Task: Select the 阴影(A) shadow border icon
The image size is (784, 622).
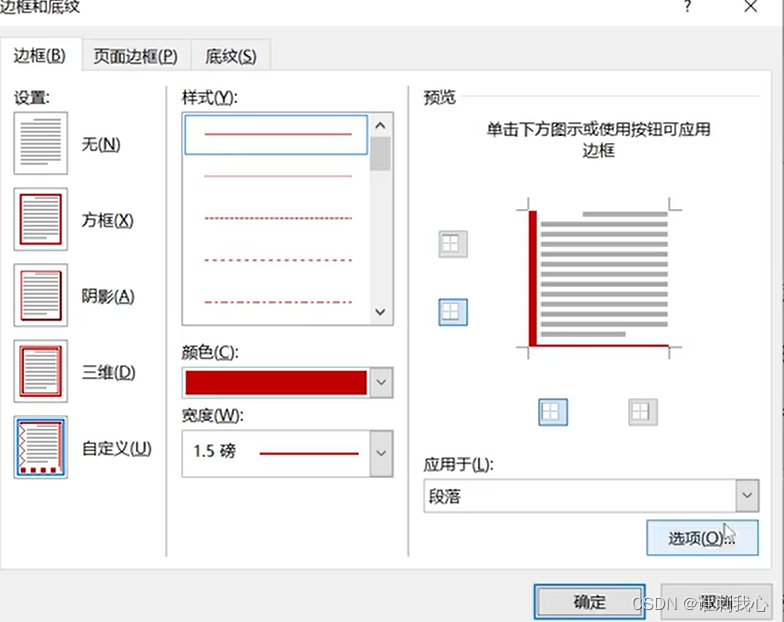Action: (x=40, y=295)
